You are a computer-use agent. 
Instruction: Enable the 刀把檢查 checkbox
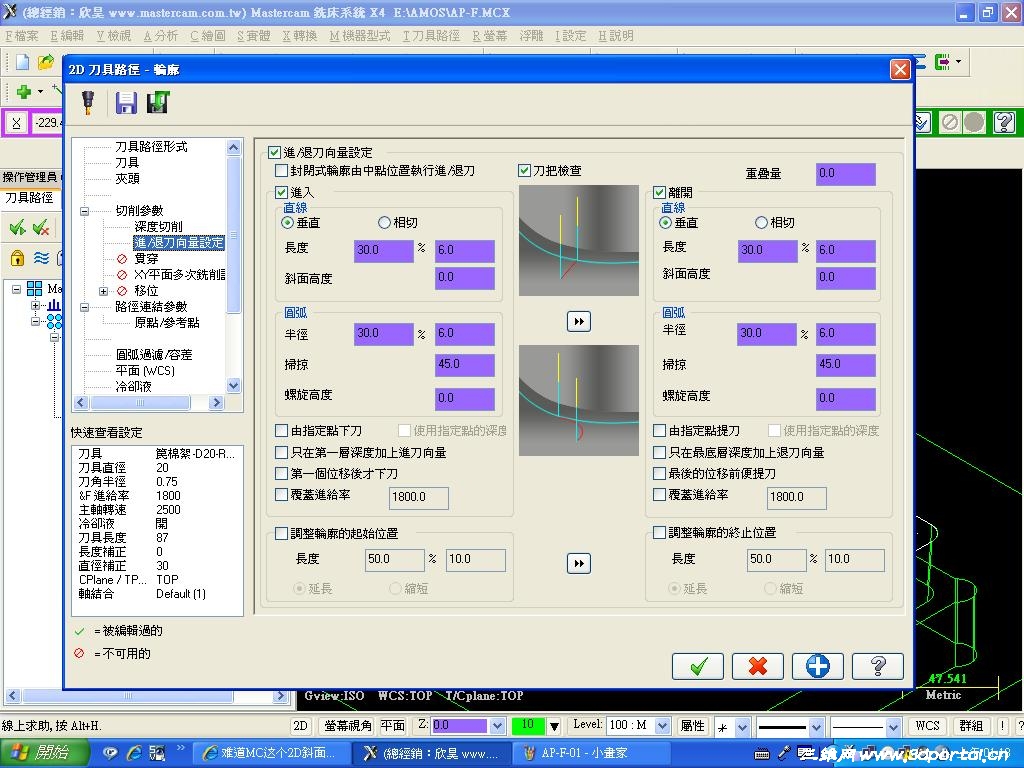click(x=524, y=169)
